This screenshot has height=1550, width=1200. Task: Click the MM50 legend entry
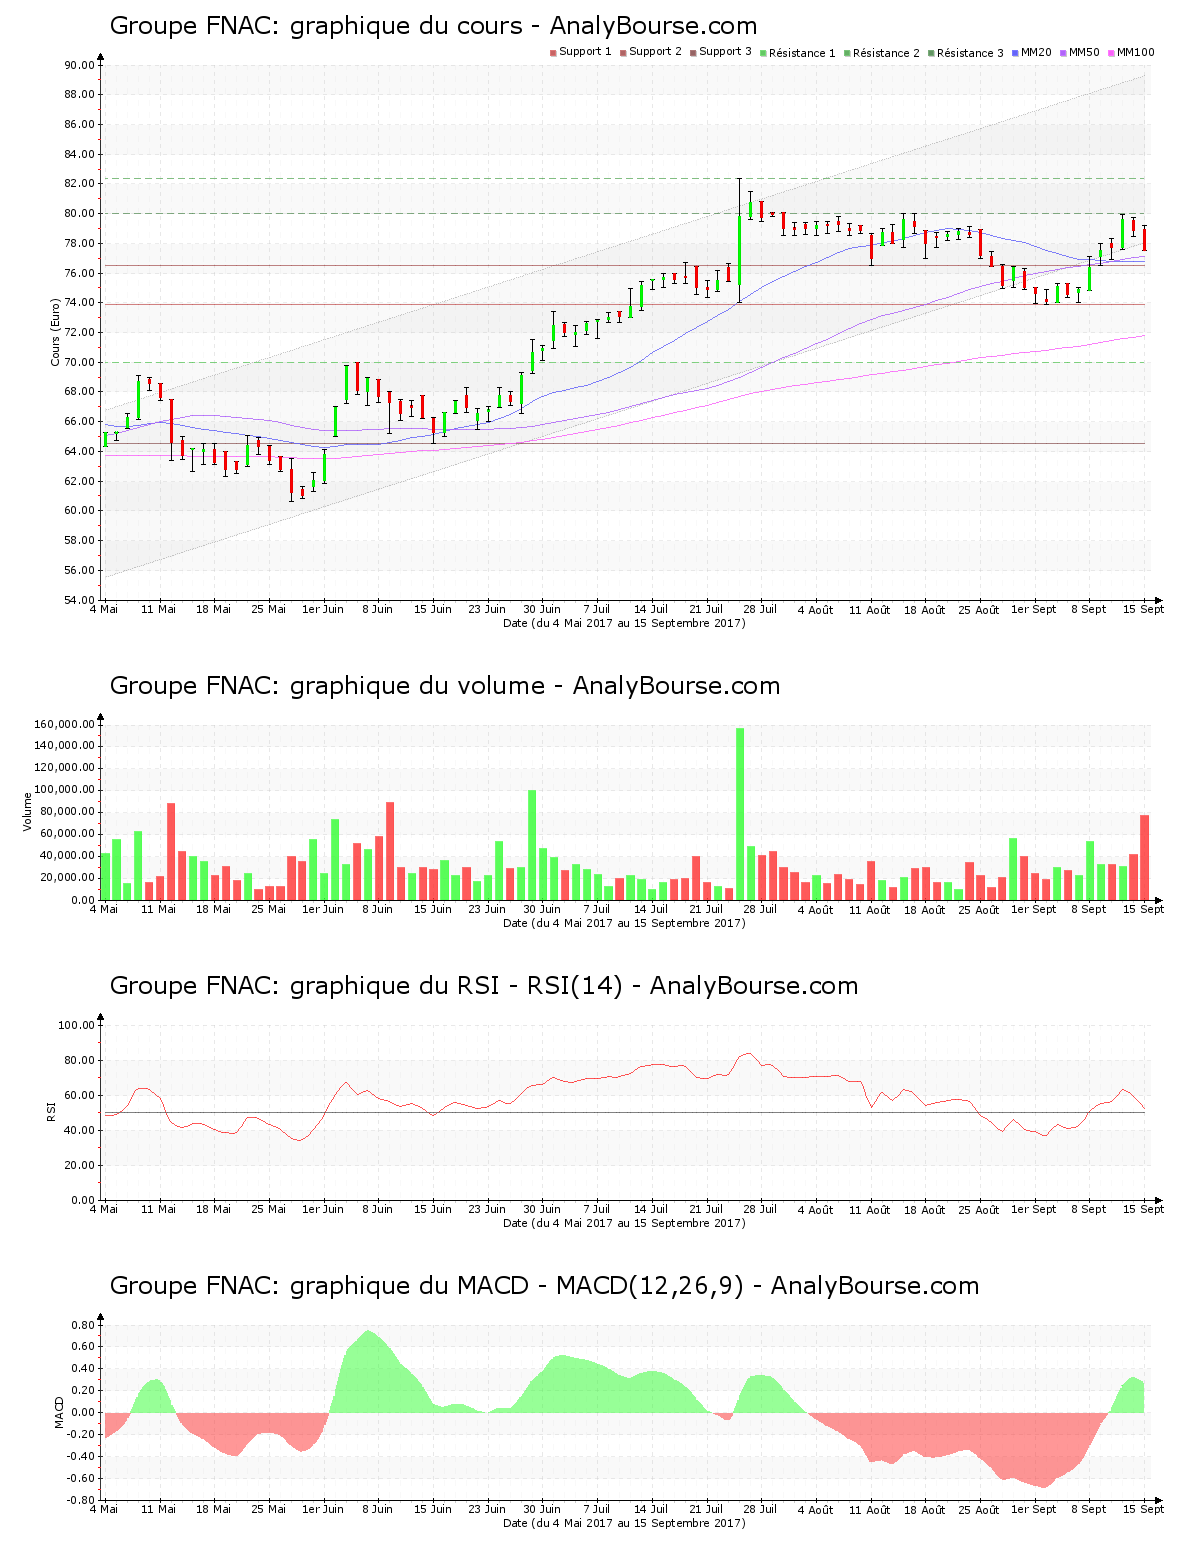[x=1079, y=52]
